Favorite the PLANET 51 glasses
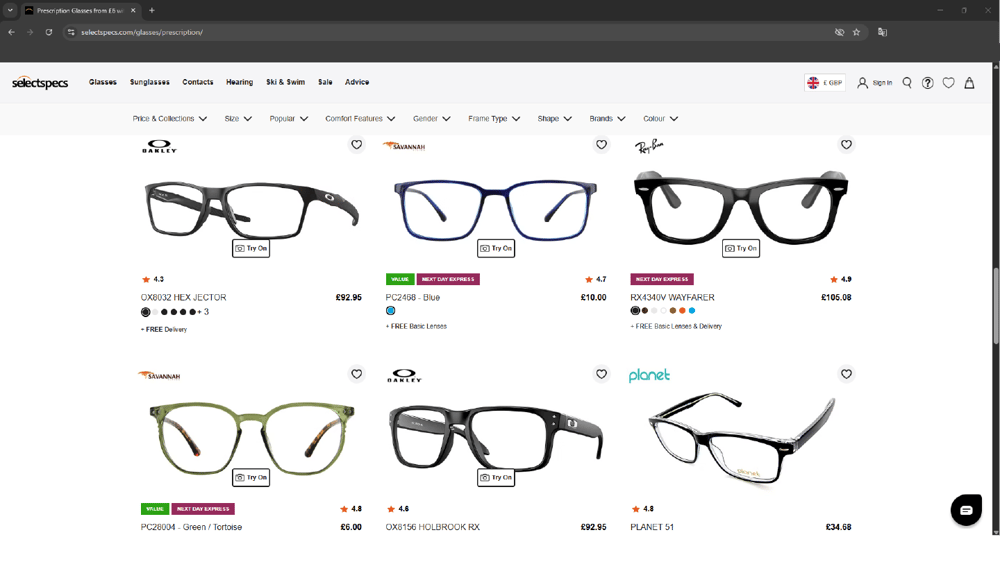 click(x=846, y=374)
